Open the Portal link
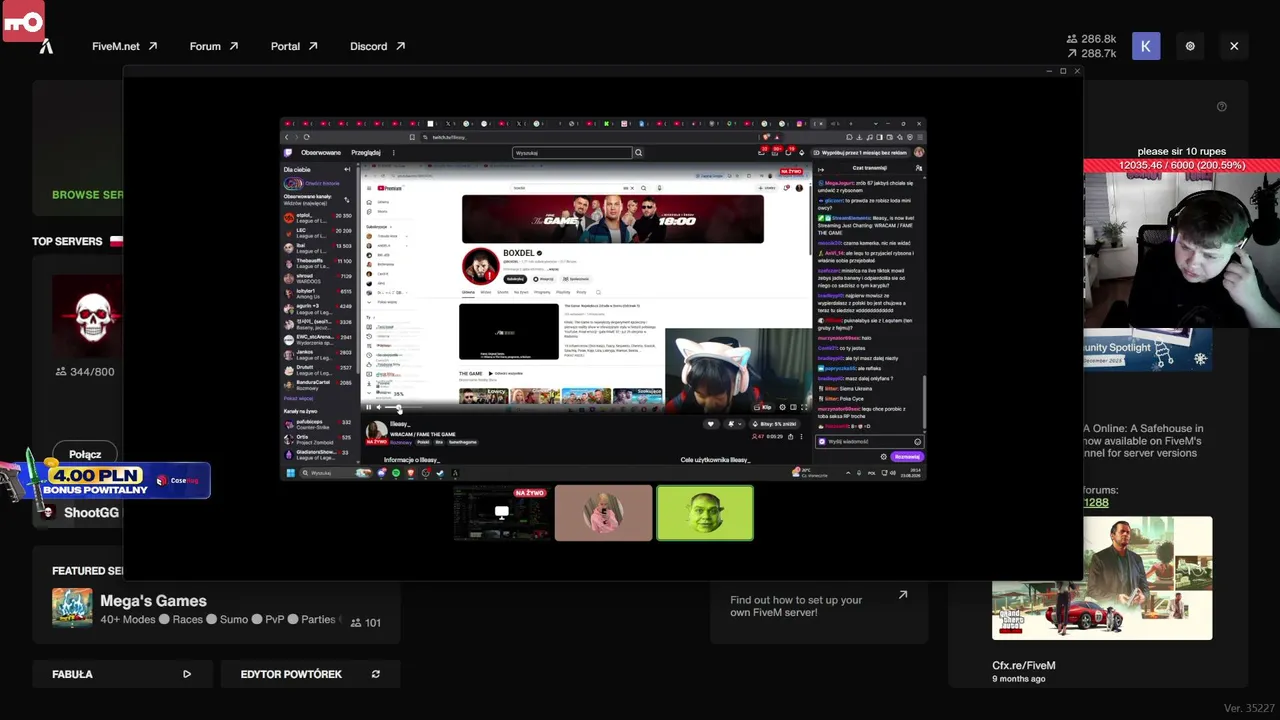The width and height of the screenshot is (1280, 720). [294, 46]
